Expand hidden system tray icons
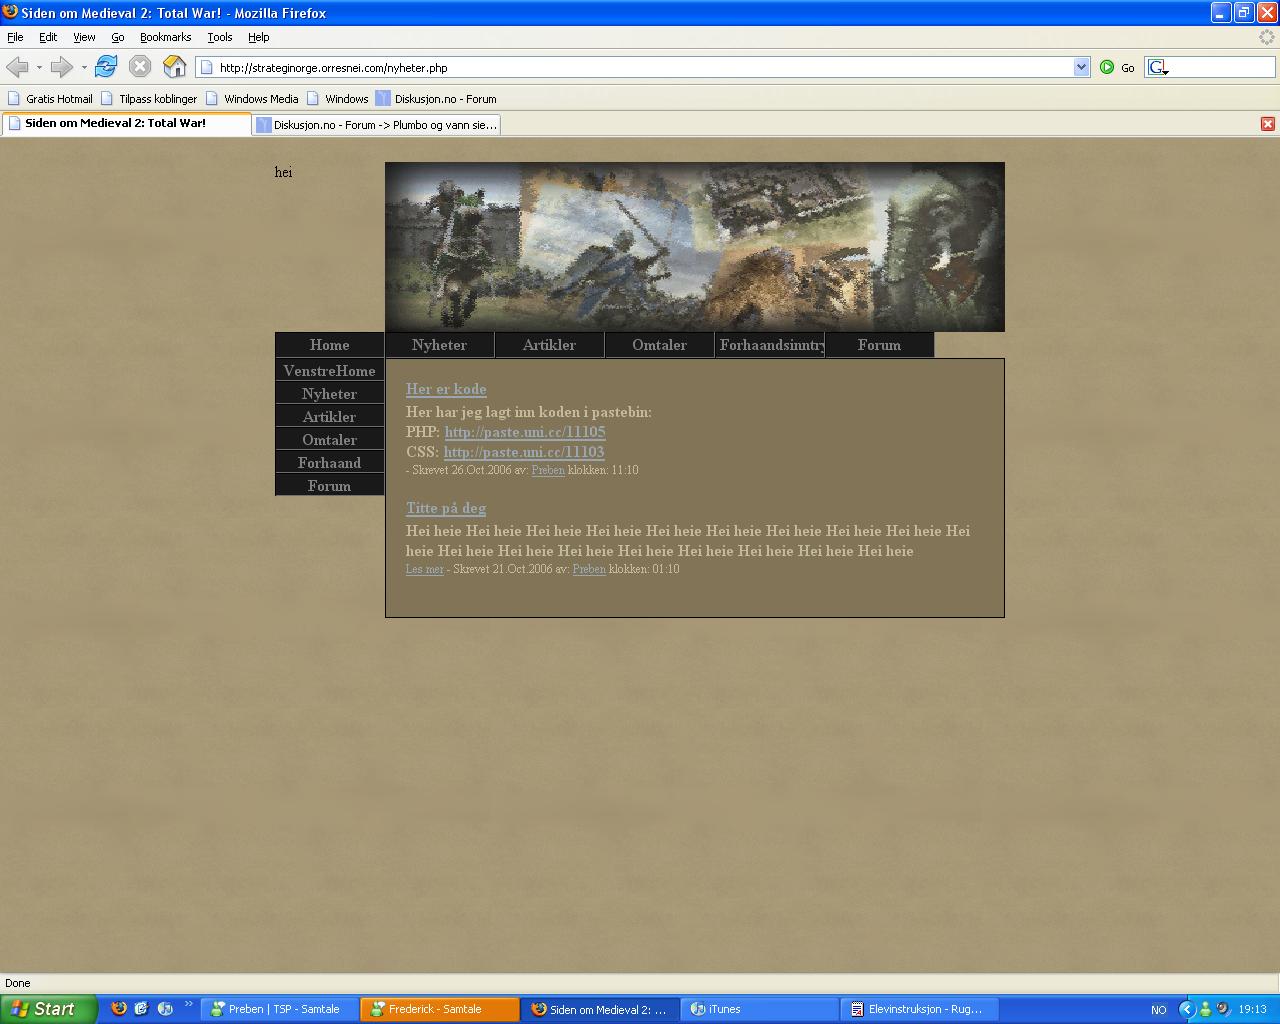Screen dimensions: 1280x1024 (1187, 1009)
